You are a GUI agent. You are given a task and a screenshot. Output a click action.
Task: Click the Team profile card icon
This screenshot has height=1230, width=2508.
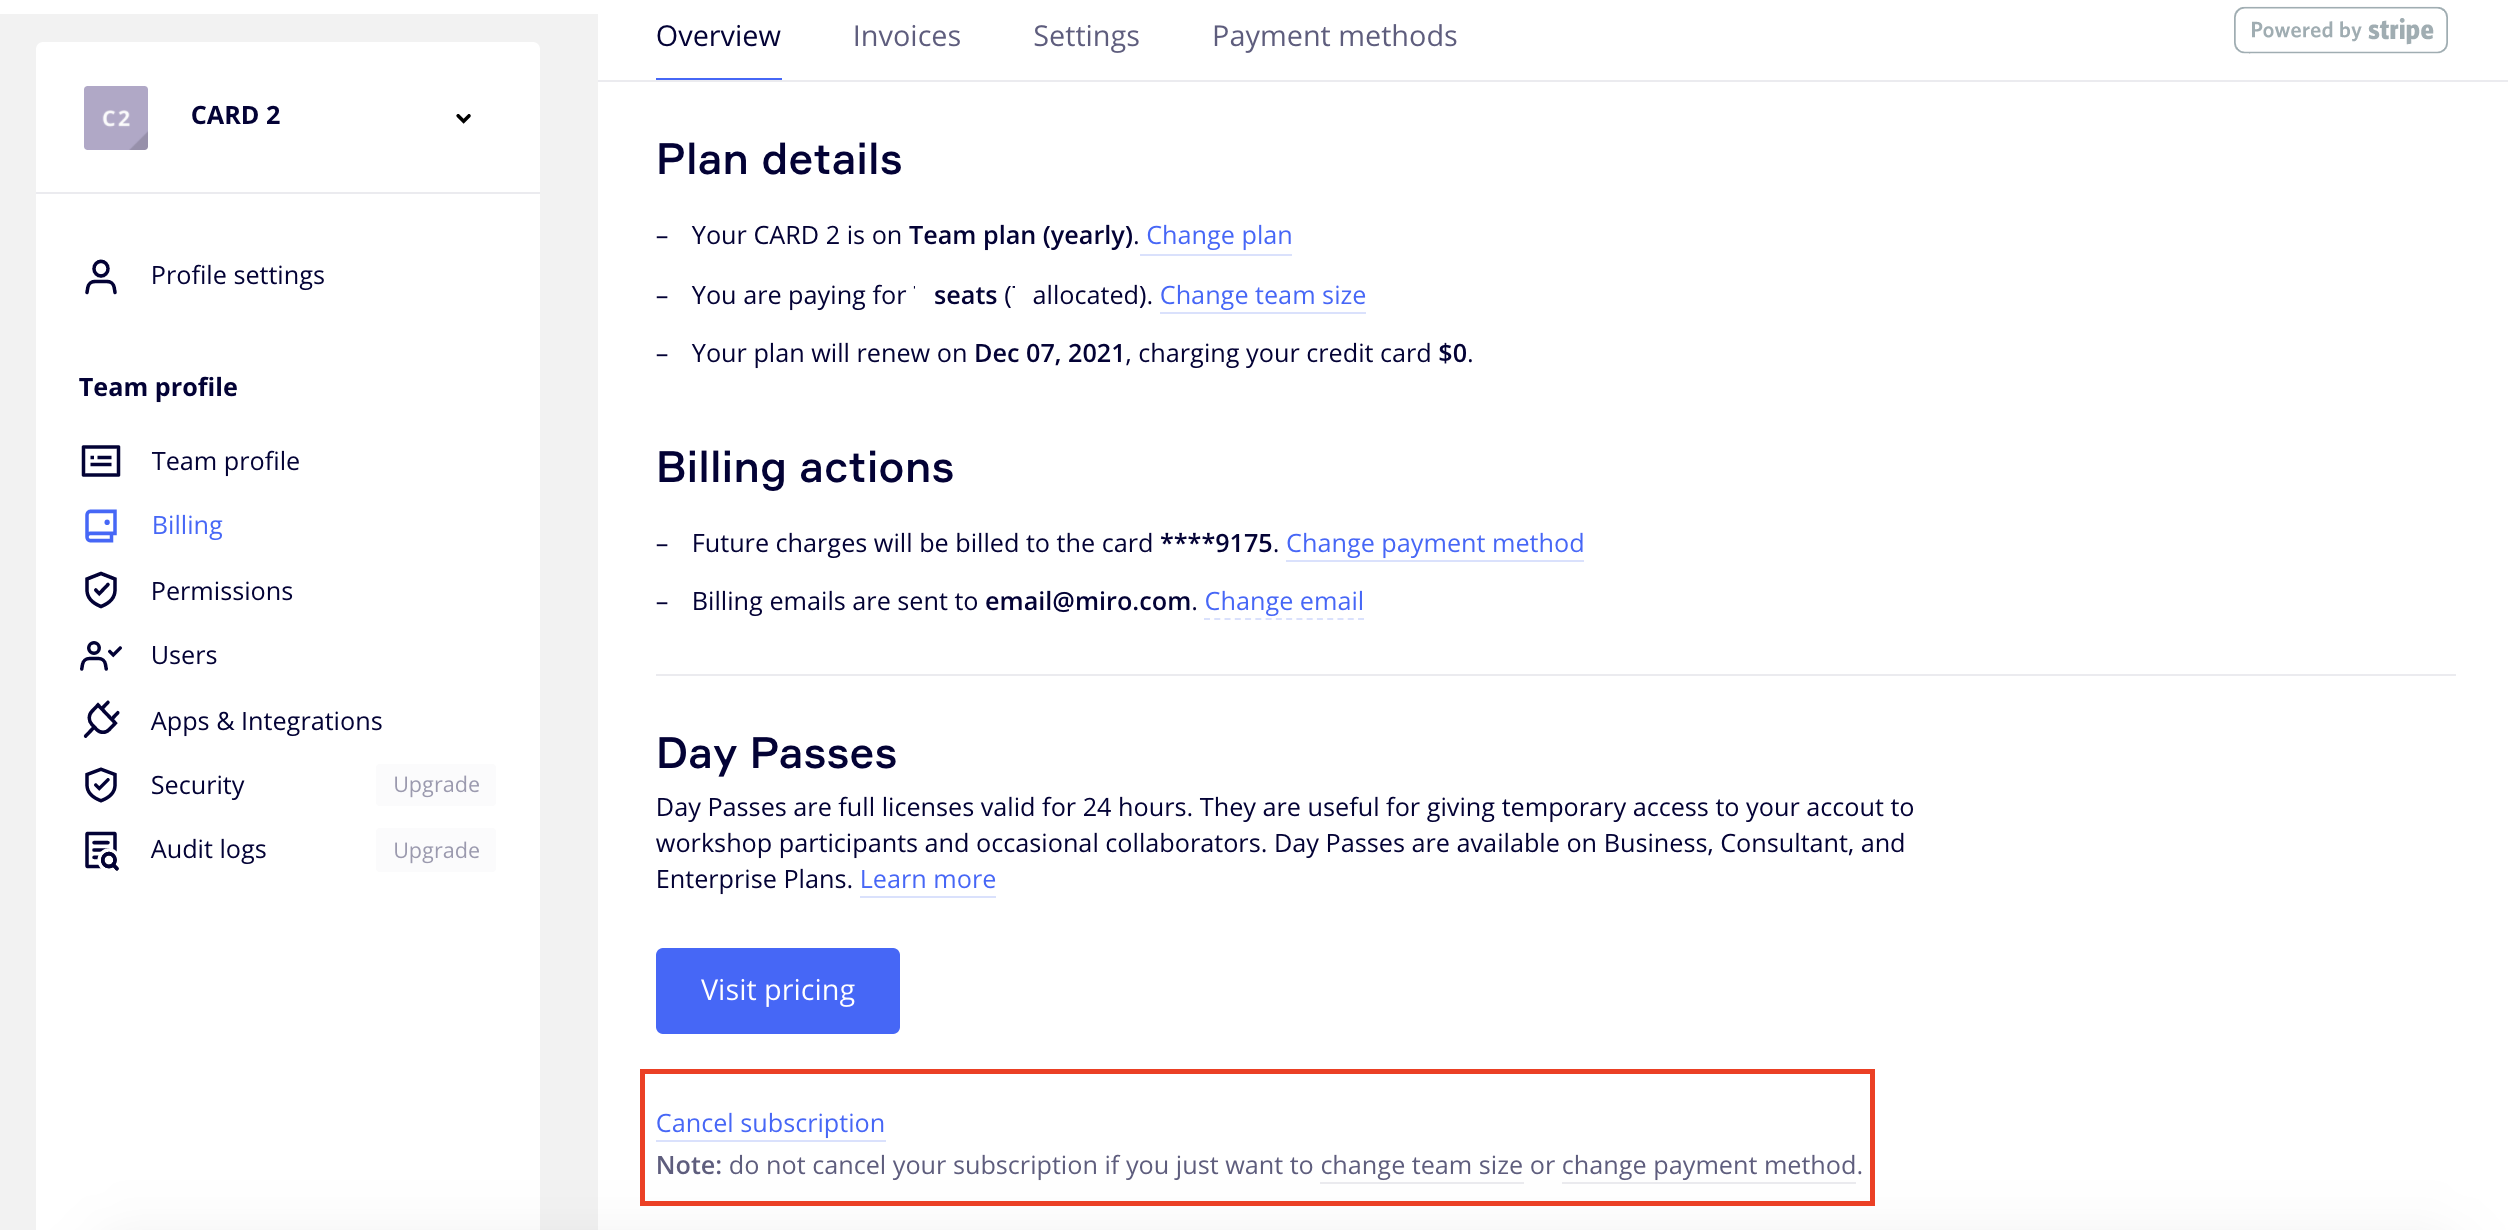(101, 461)
